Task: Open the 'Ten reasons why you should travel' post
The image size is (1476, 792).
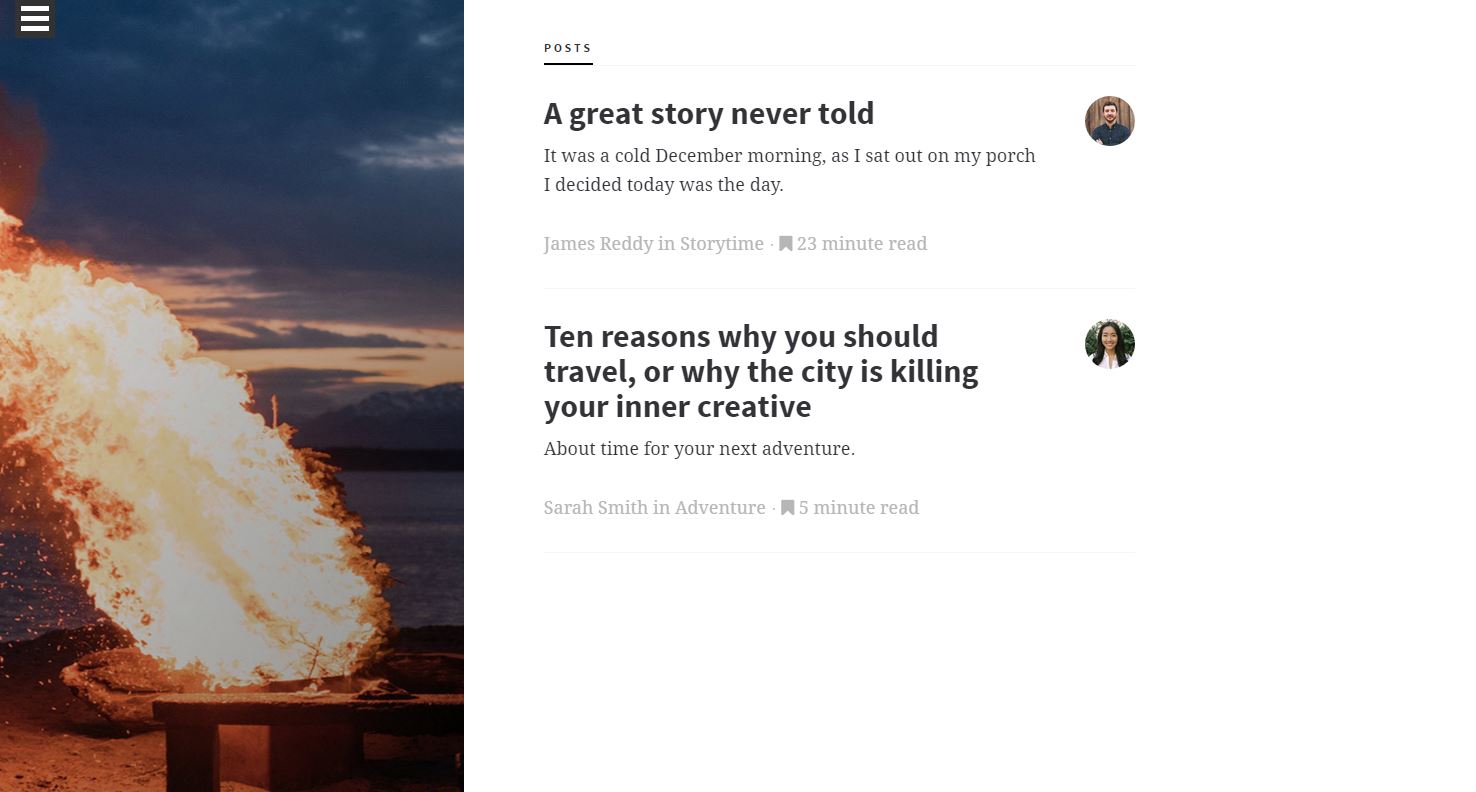Action: 761,371
